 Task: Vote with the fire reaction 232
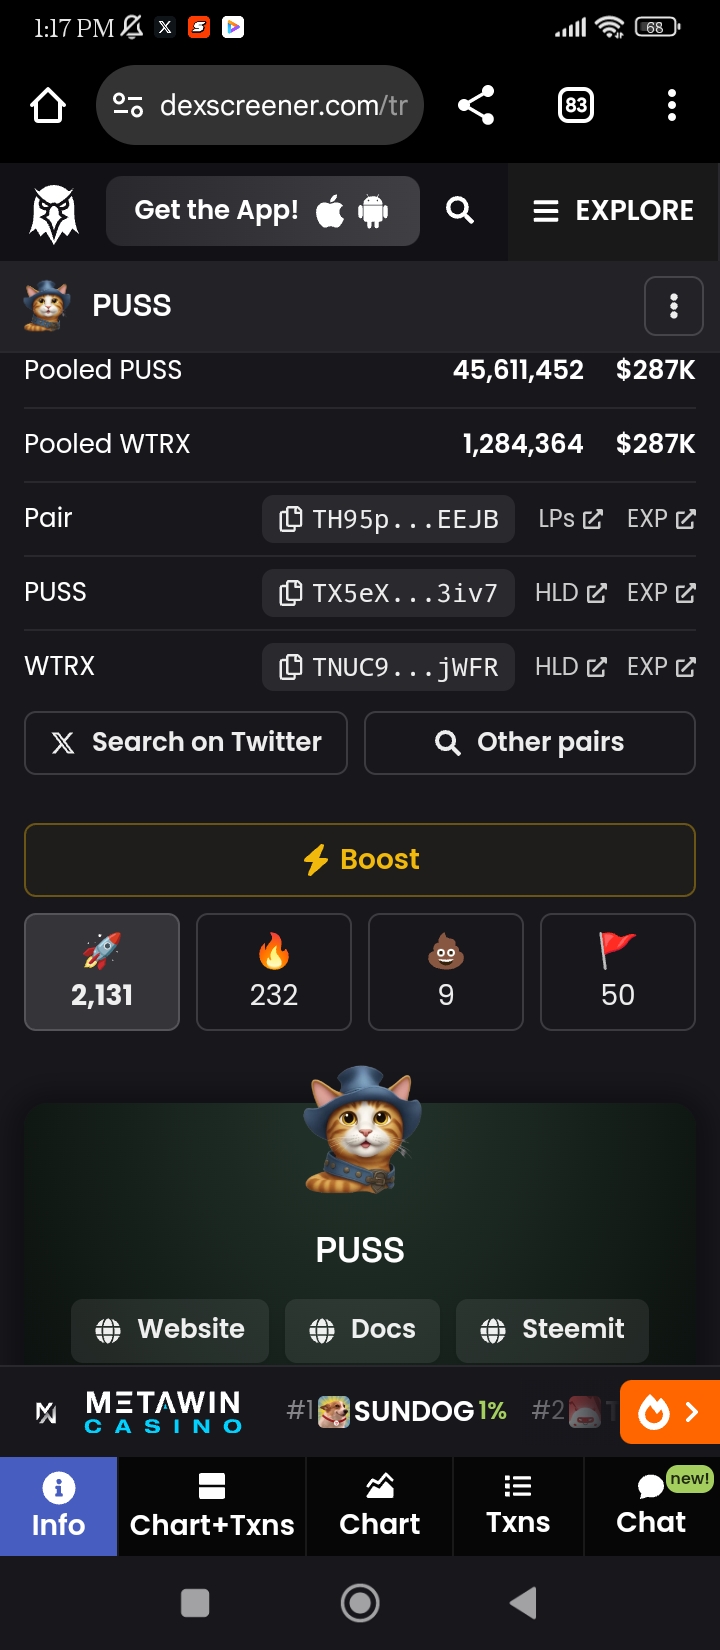tap(274, 972)
